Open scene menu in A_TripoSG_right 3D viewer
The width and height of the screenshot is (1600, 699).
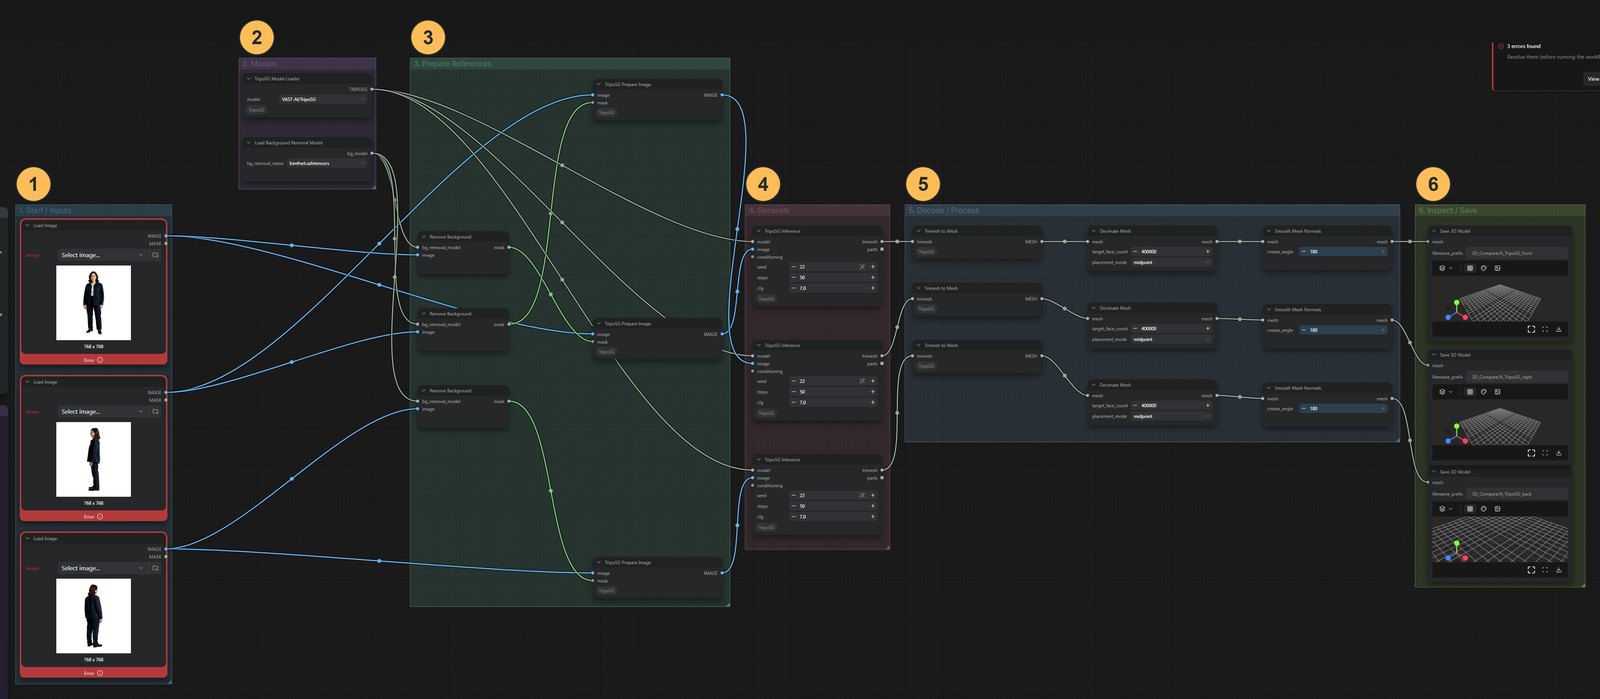[x=1446, y=392]
